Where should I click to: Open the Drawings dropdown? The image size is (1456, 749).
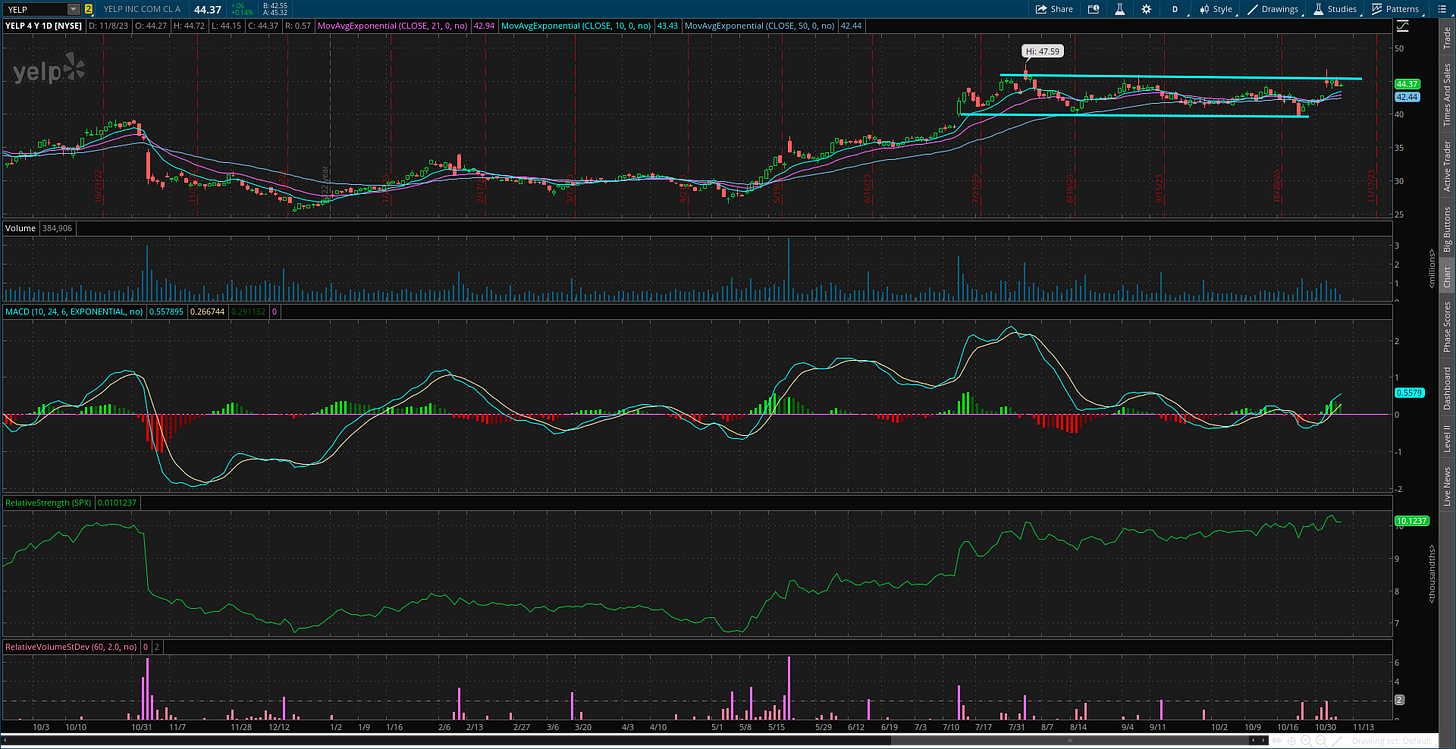click(x=1274, y=9)
